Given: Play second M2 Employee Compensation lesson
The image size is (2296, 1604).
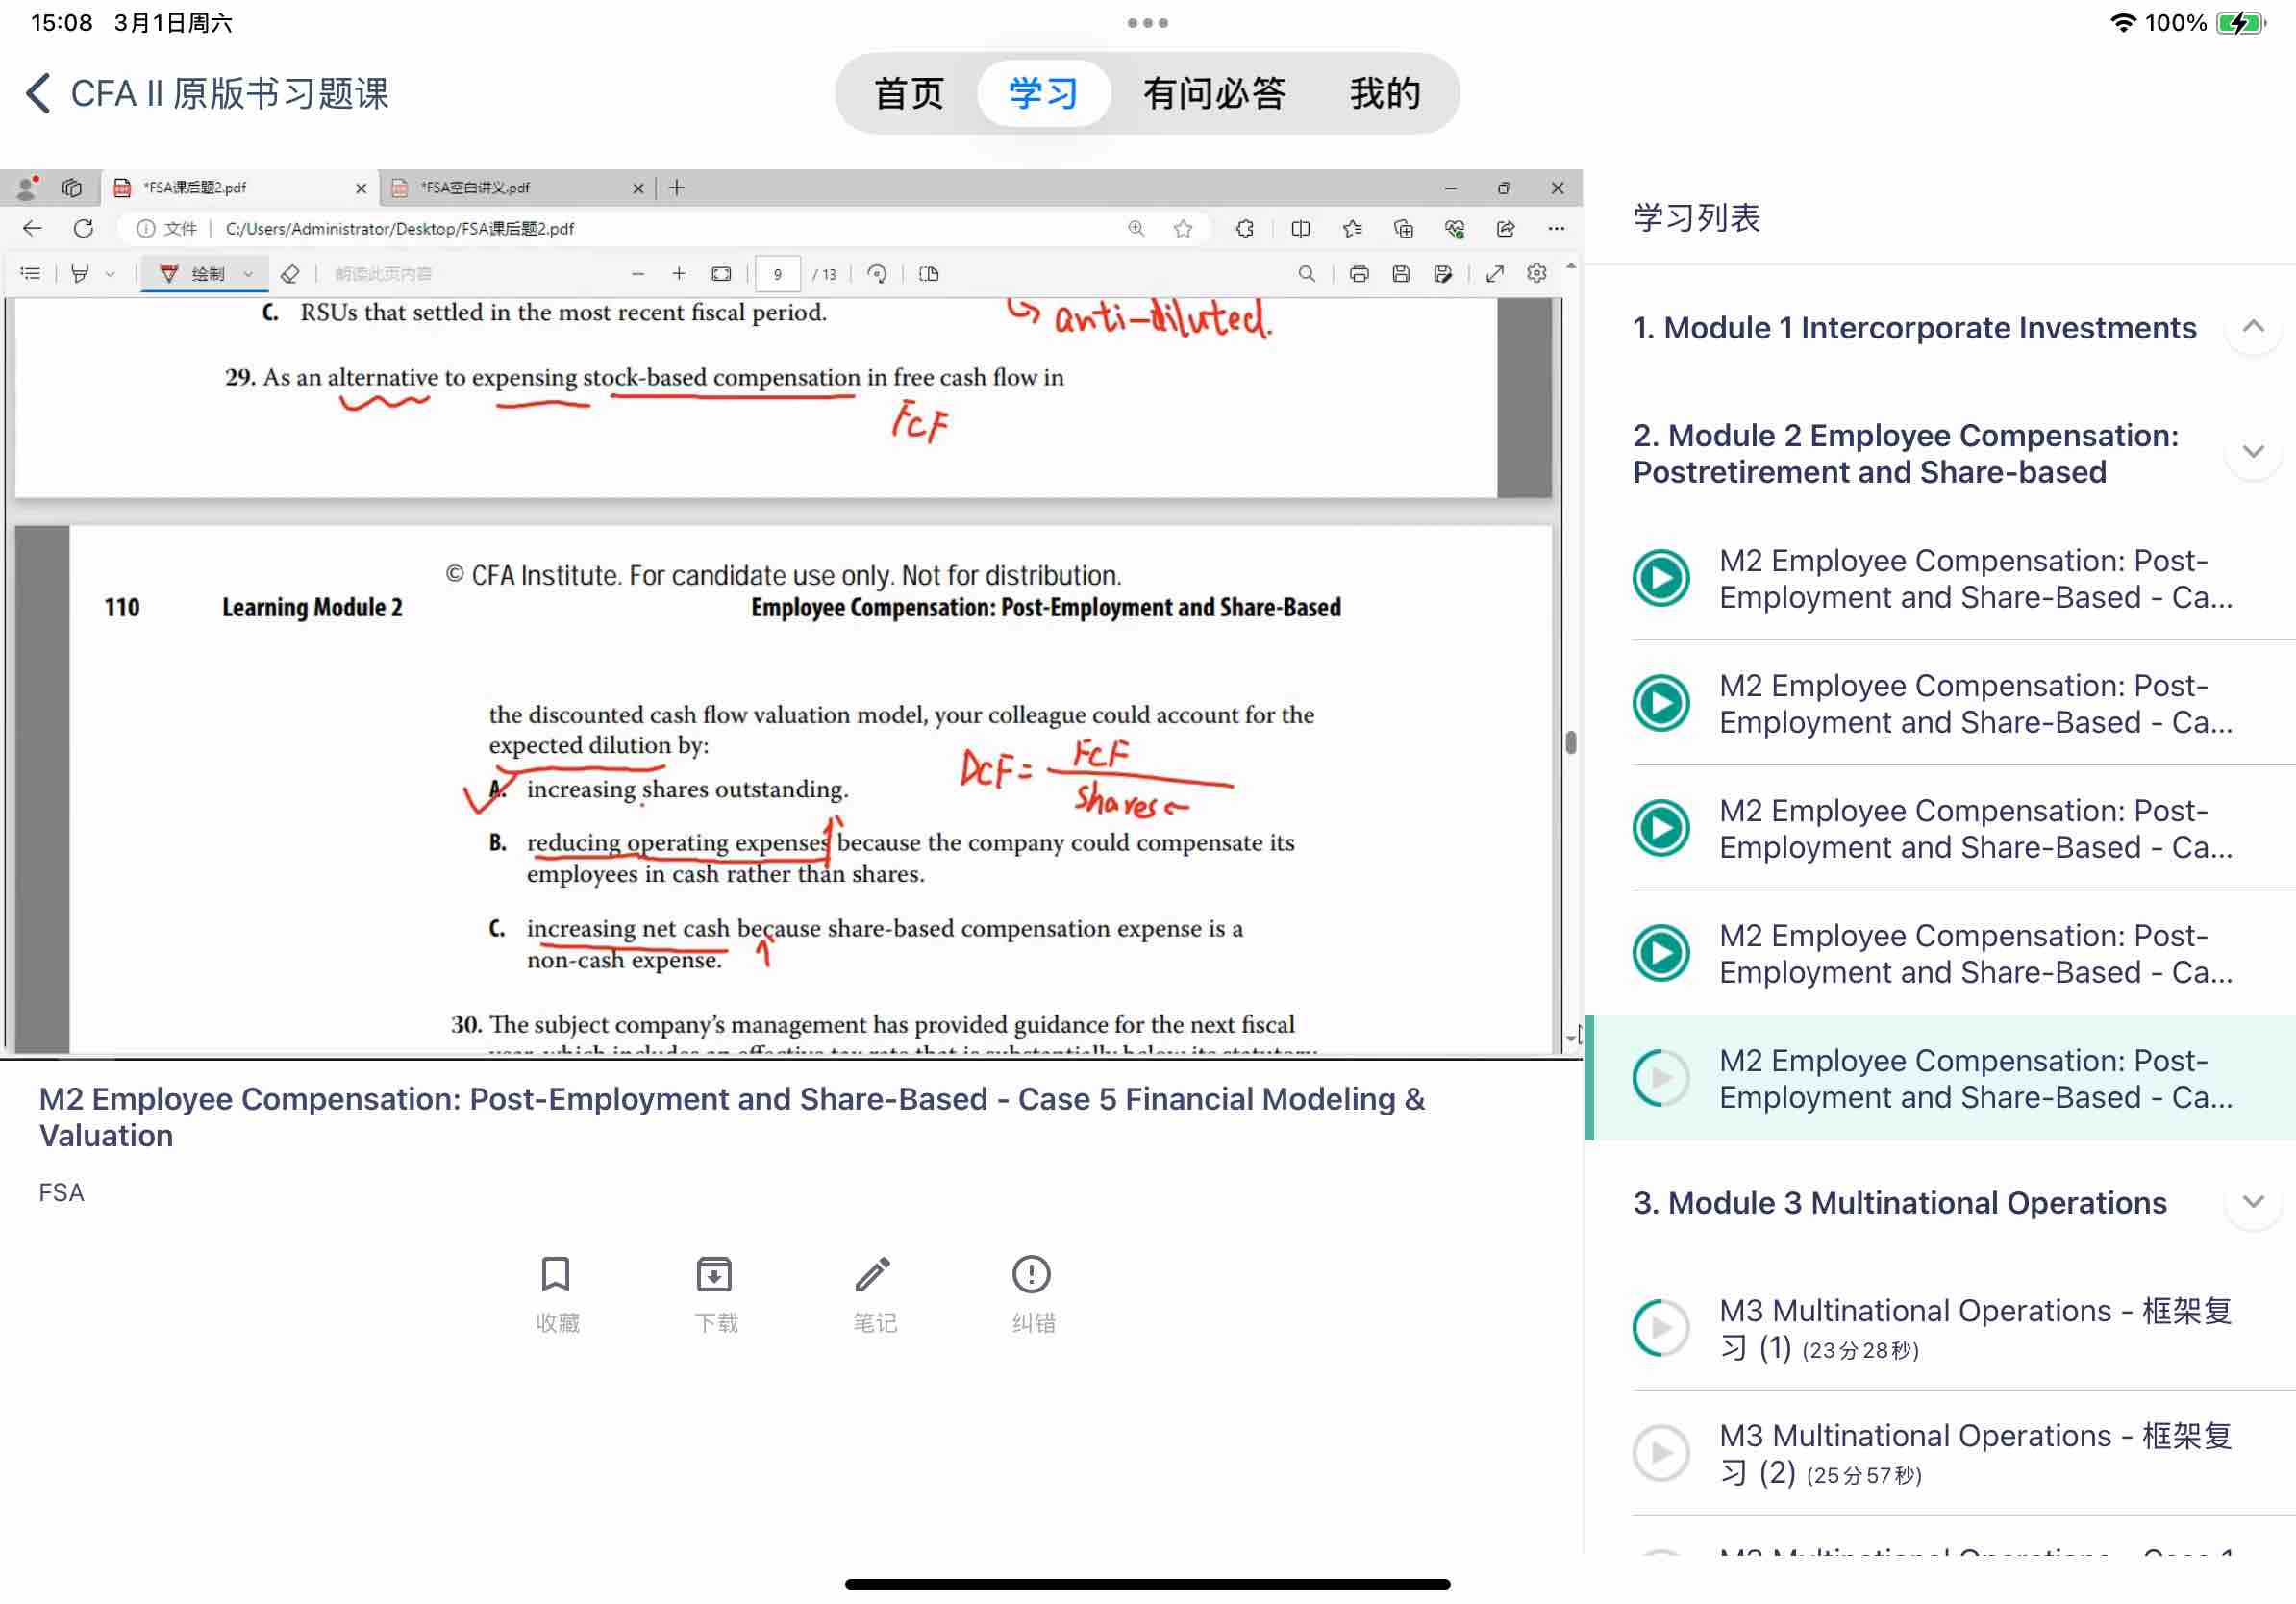Looking at the screenshot, I should 1661,703.
